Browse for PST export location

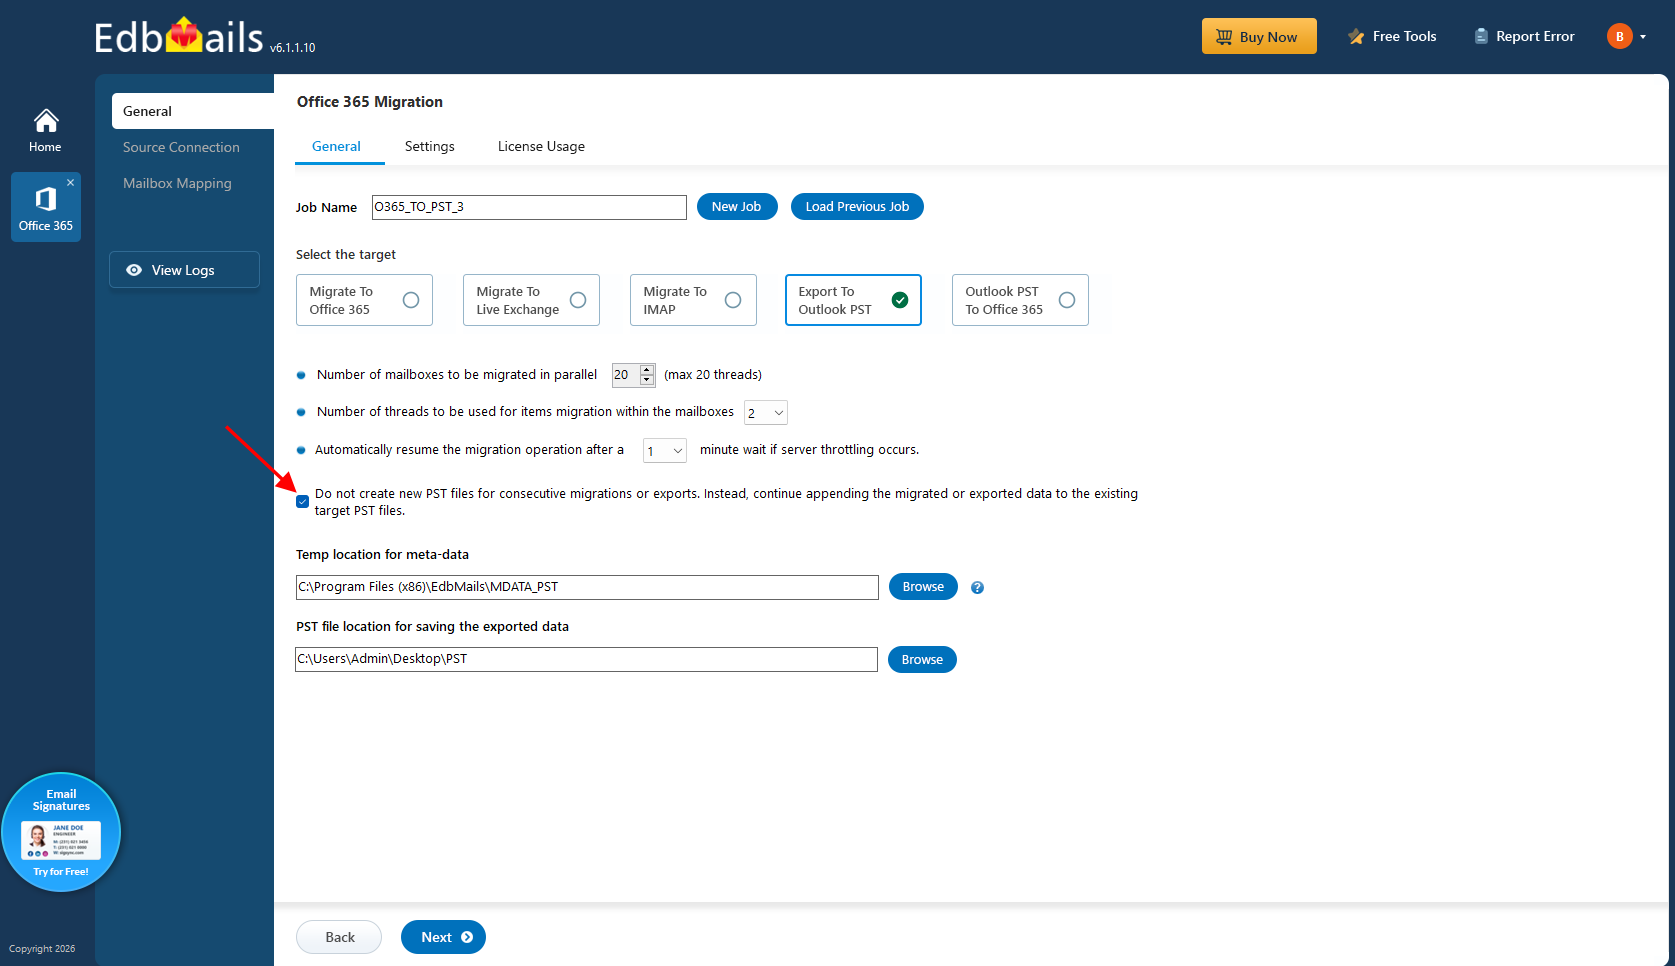(922, 660)
